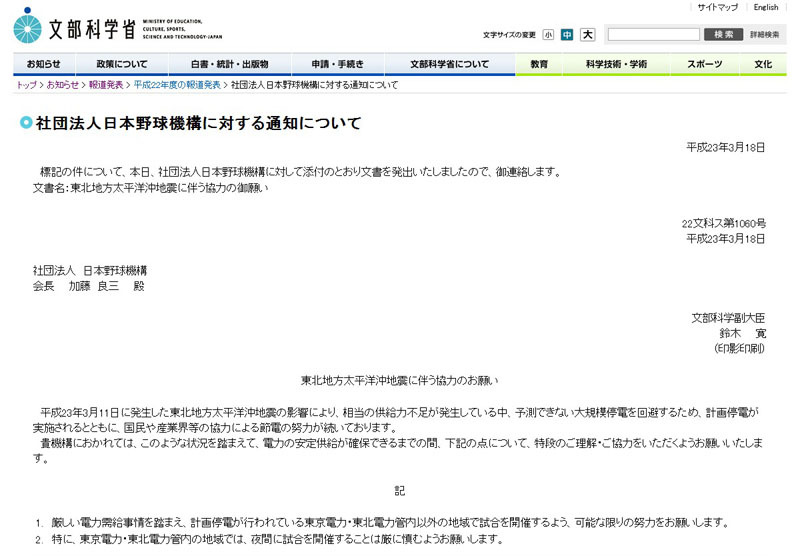Go to お知らせ in breadcrumb
Screen dimensions: 800x556
(x=63, y=85)
